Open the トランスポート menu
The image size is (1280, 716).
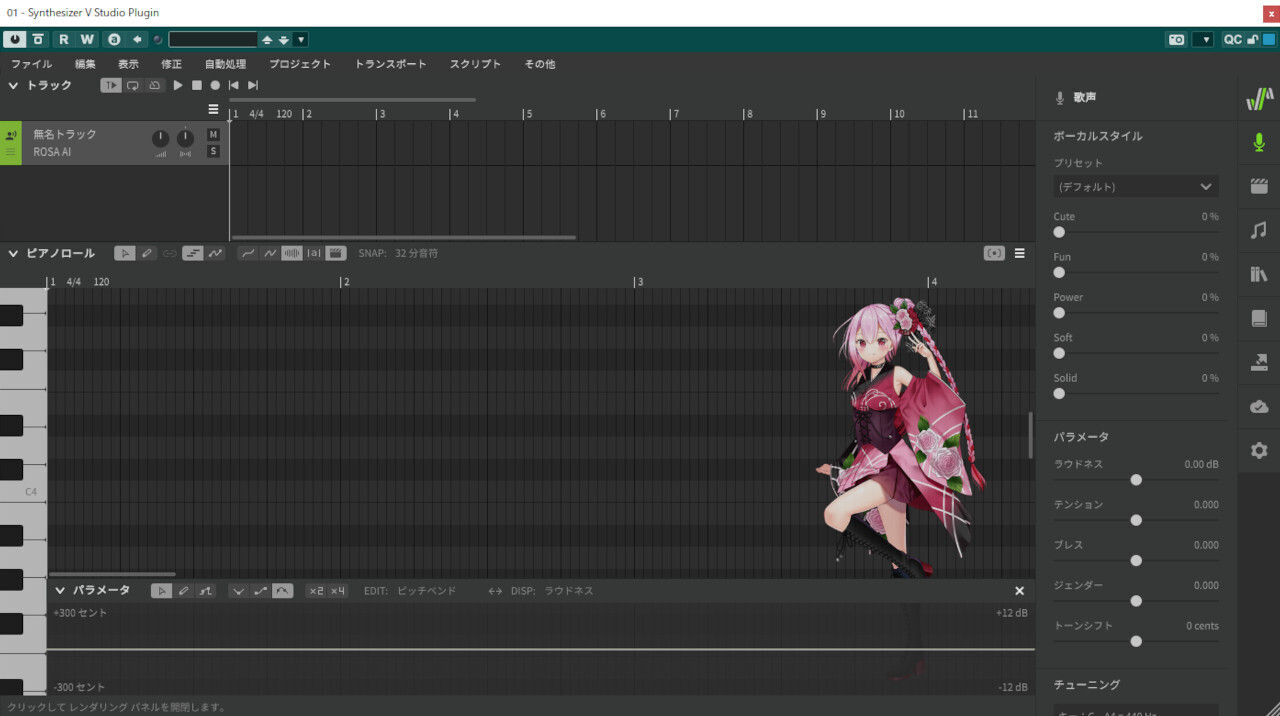[390, 64]
